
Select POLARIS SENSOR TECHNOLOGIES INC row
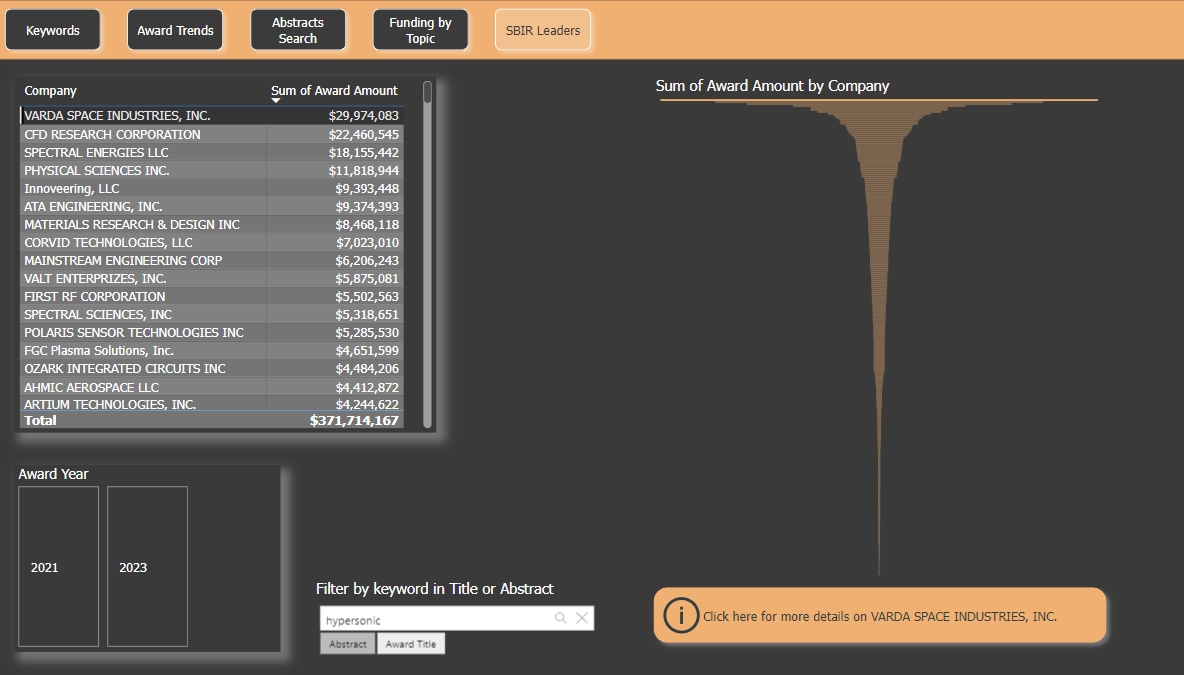(x=211, y=333)
